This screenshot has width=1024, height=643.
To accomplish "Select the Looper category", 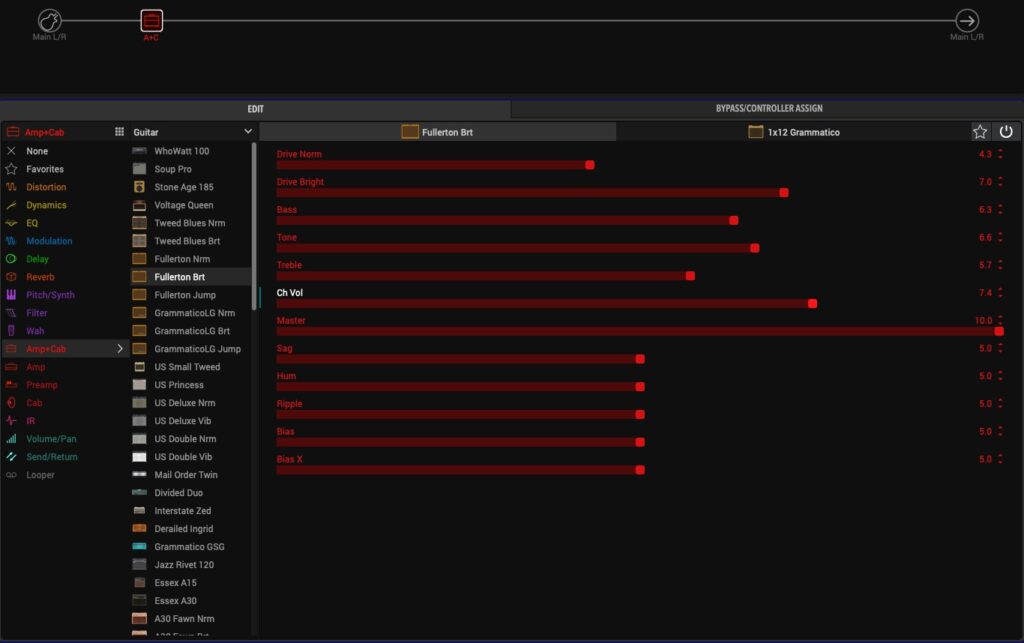I will click(x=40, y=475).
